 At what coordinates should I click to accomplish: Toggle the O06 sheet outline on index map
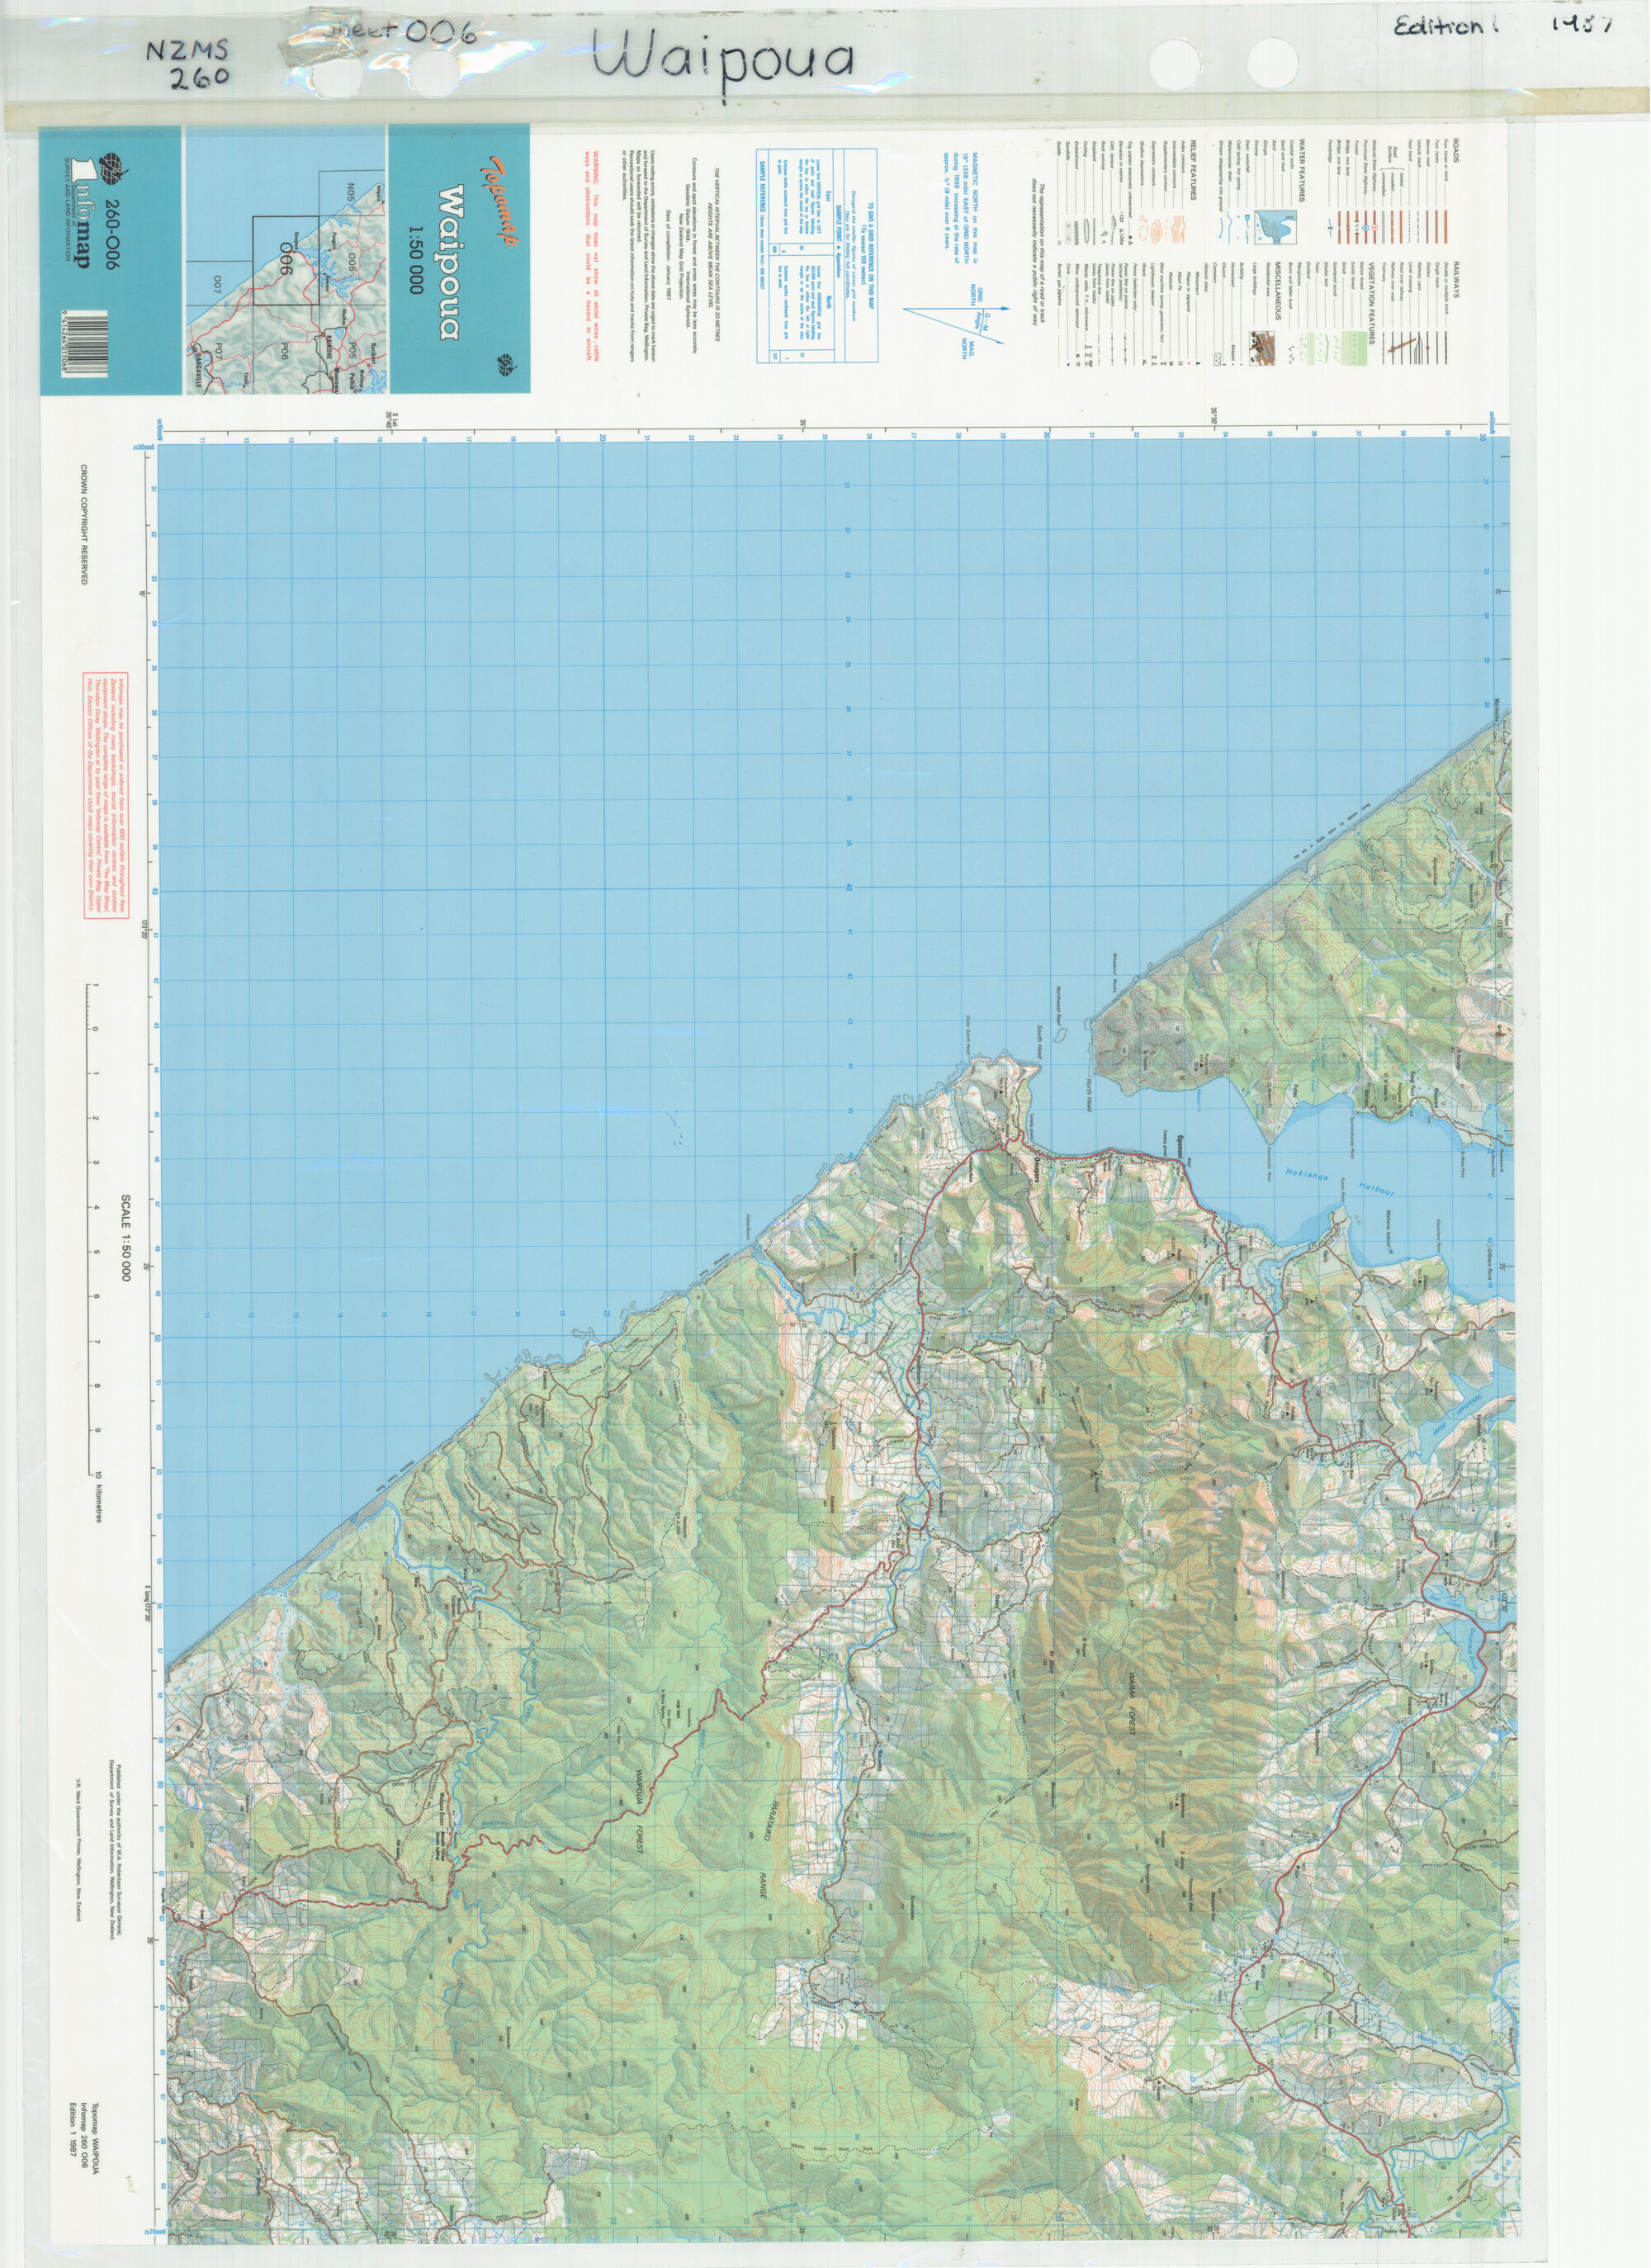286,258
